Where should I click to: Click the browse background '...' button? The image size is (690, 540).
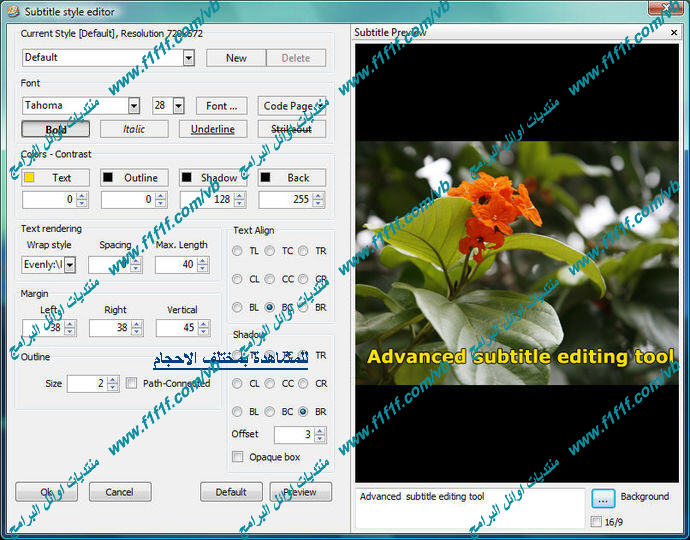(x=603, y=497)
